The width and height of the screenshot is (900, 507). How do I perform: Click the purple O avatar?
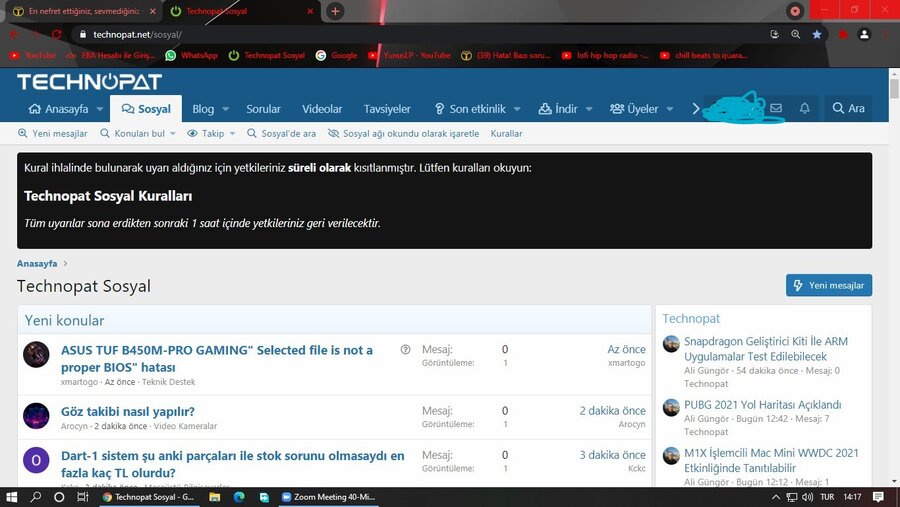(x=36, y=460)
